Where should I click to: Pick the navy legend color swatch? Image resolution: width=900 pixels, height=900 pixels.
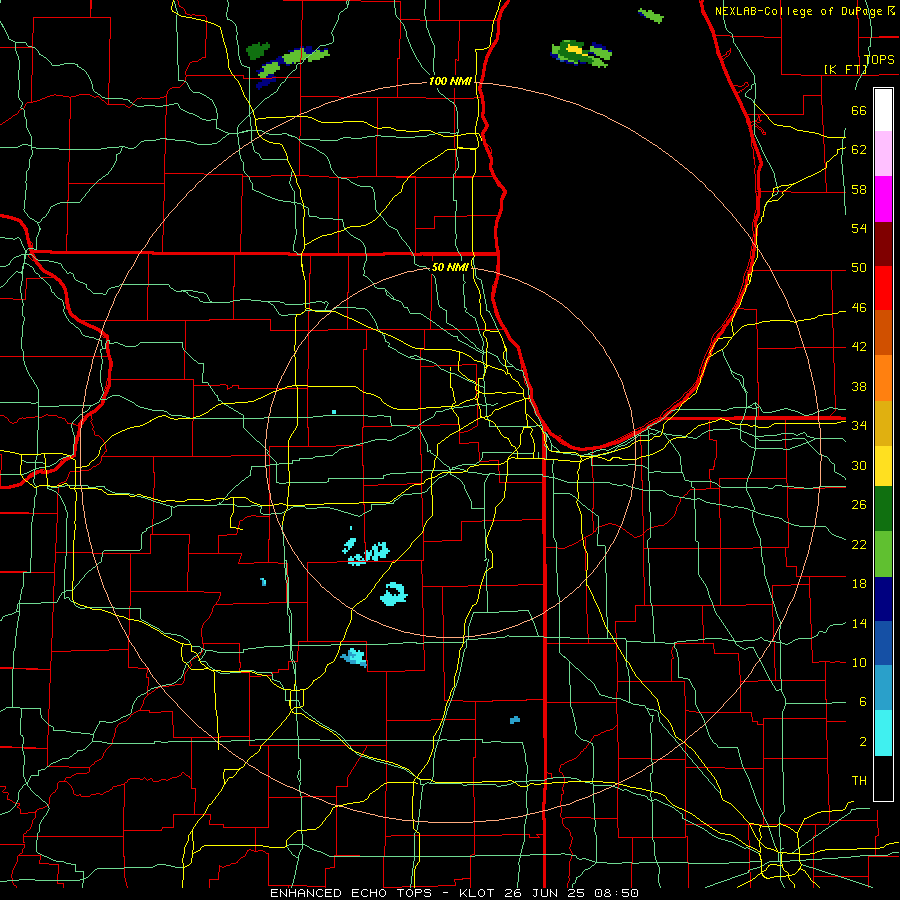coord(883,599)
